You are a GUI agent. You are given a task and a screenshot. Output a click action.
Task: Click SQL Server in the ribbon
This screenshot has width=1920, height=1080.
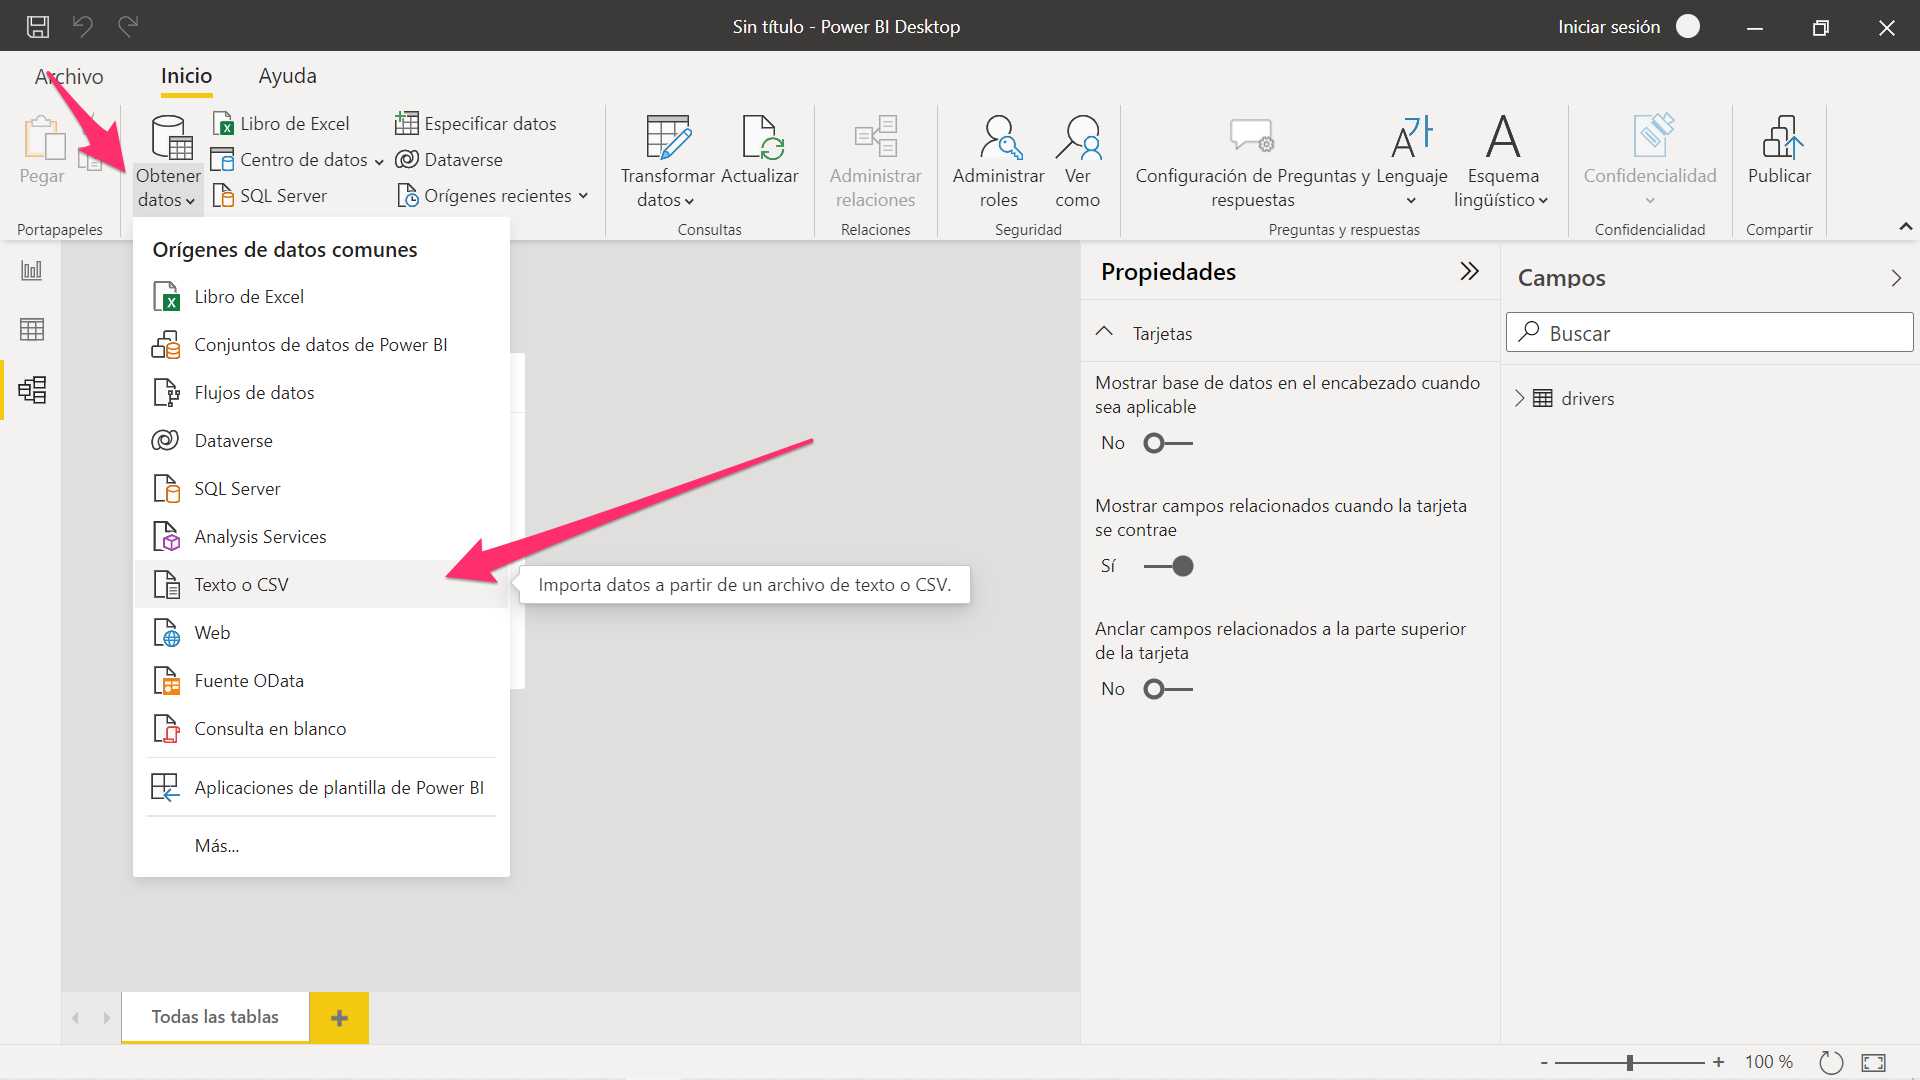click(270, 196)
